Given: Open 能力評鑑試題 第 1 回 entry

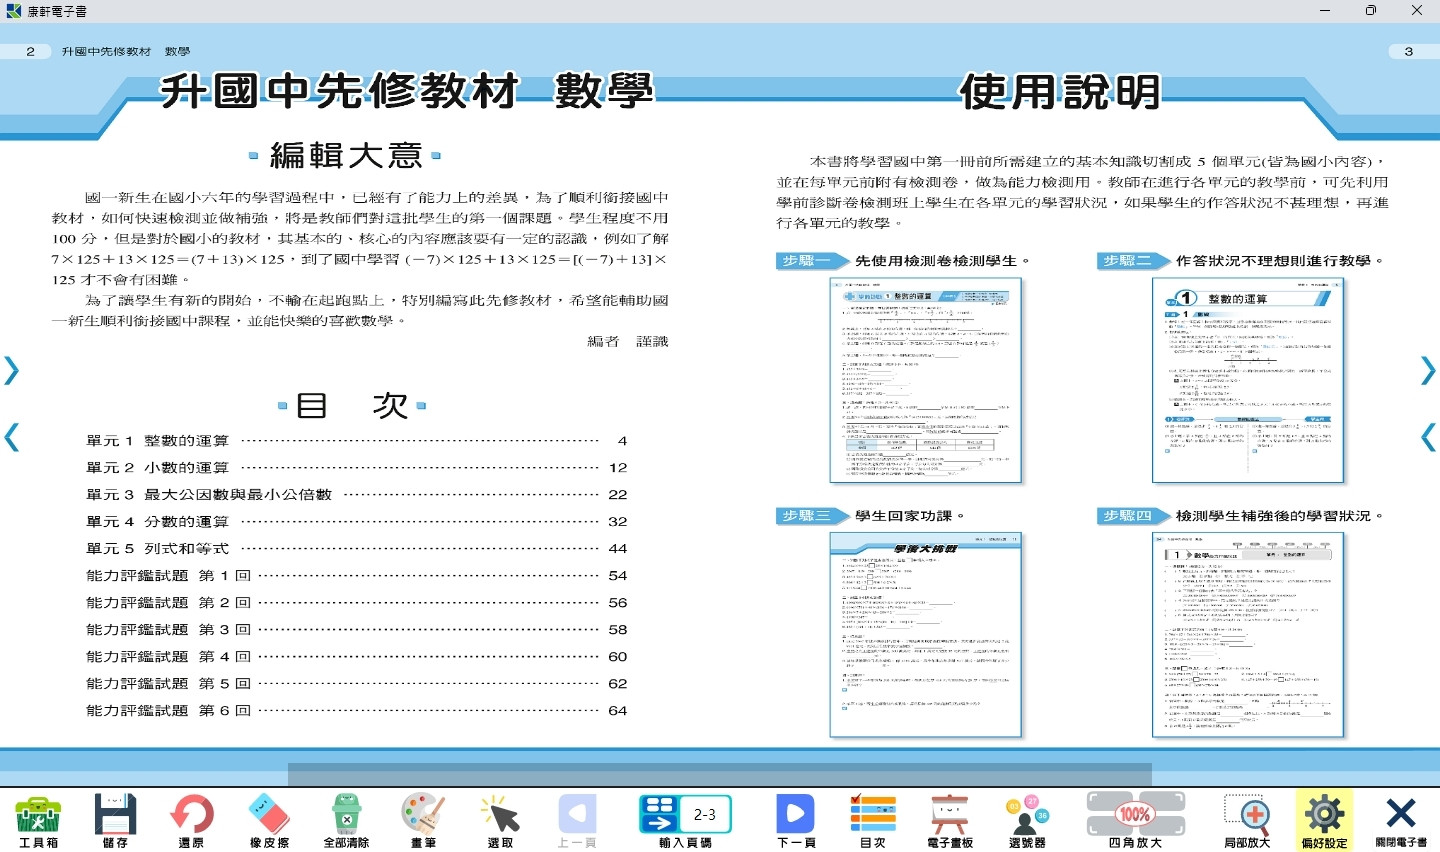Looking at the screenshot, I should [357, 576].
